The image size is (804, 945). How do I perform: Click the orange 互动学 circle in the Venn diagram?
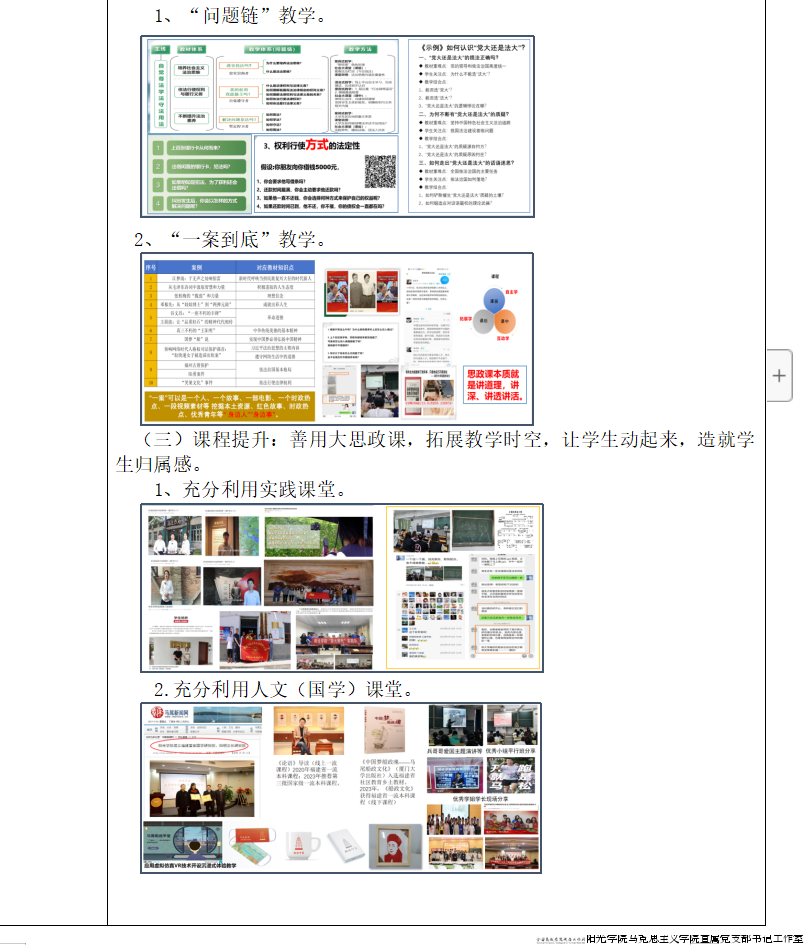[x=504, y=323]
